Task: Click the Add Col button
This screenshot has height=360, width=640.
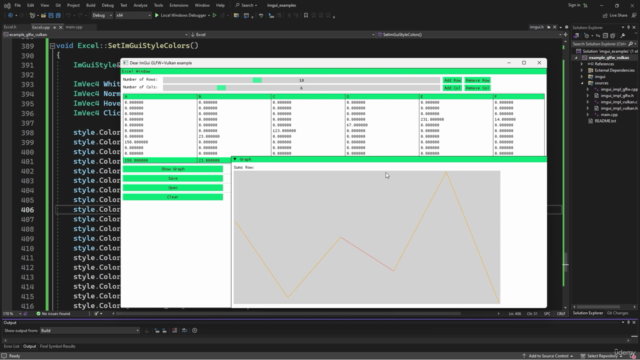Action: [452, 88]
